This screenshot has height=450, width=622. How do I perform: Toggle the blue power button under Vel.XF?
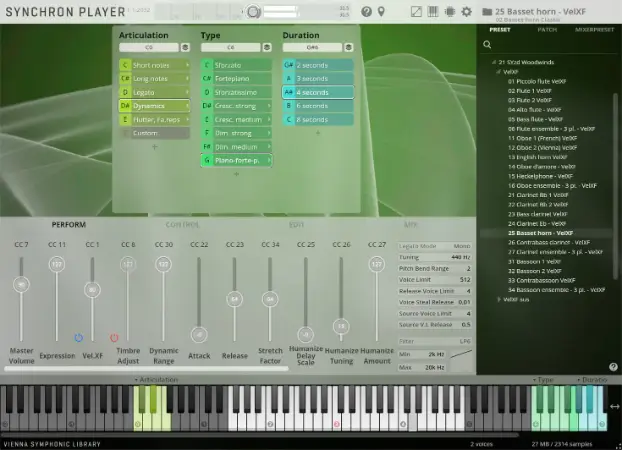coord(79,337)
